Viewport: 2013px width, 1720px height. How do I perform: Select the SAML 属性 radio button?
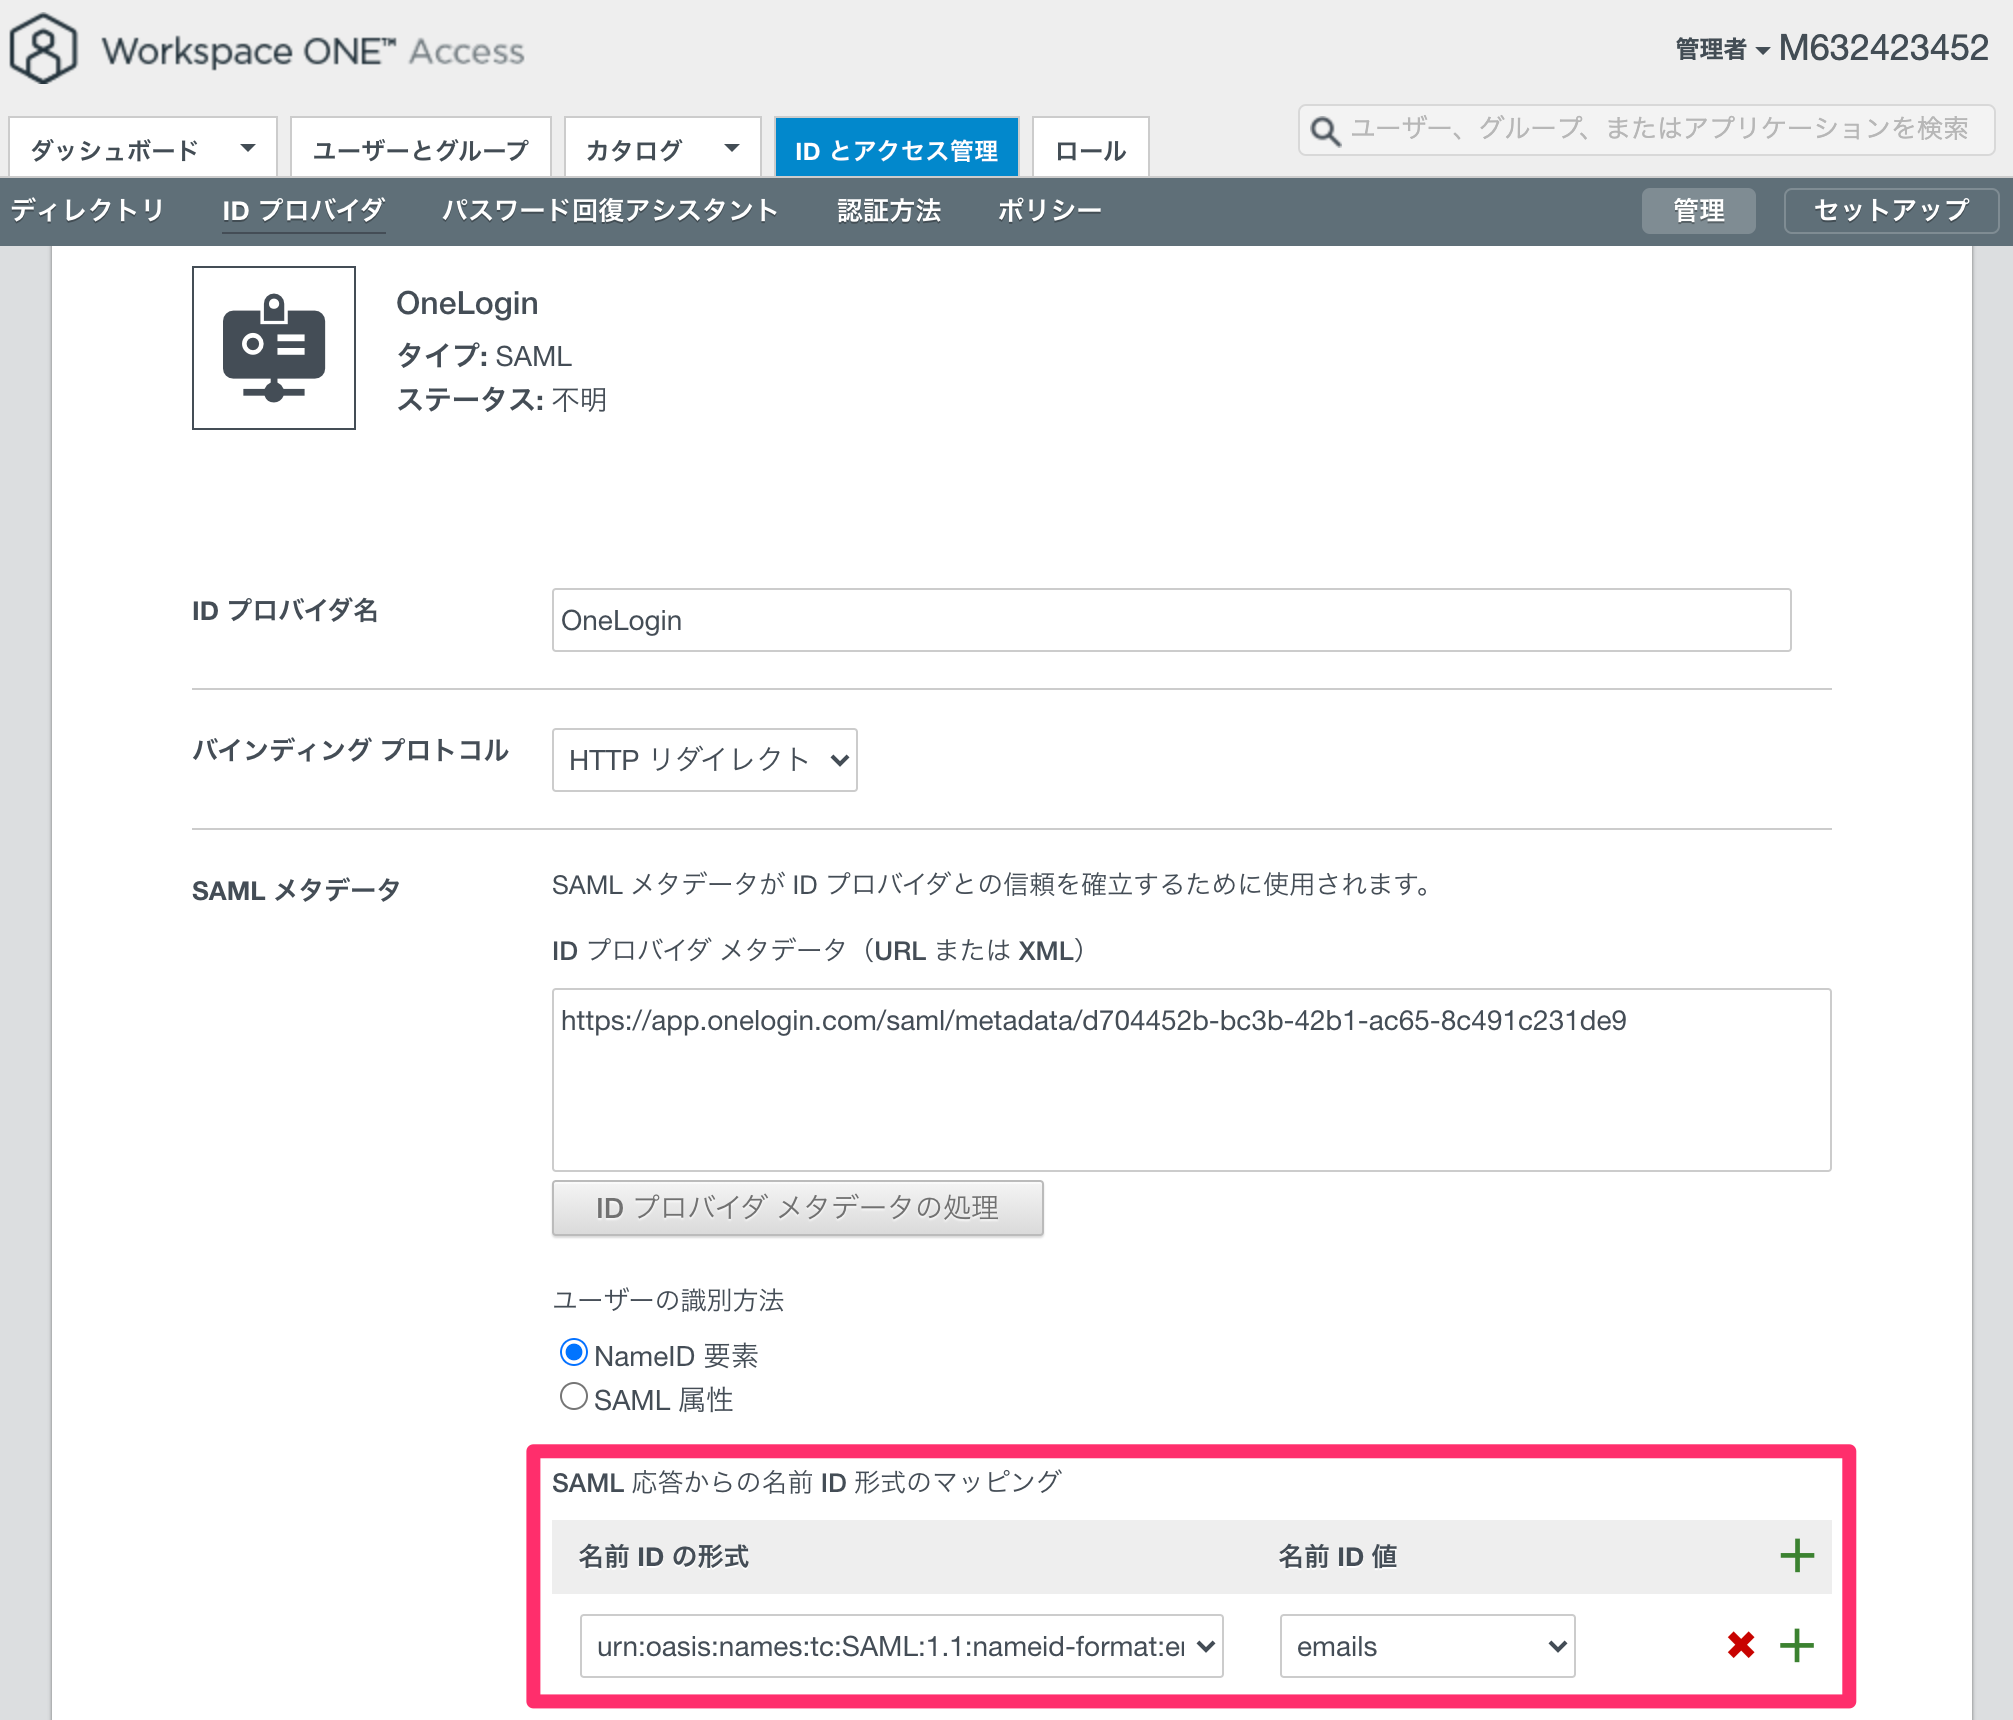tap(574, 1397)
